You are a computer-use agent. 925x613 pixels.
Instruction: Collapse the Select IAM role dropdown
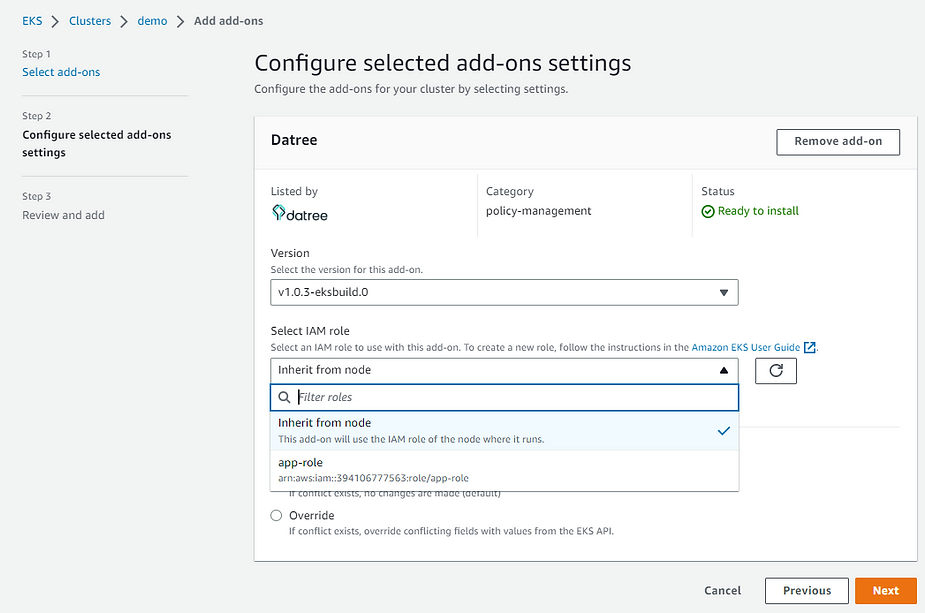[x=504, y=371]
